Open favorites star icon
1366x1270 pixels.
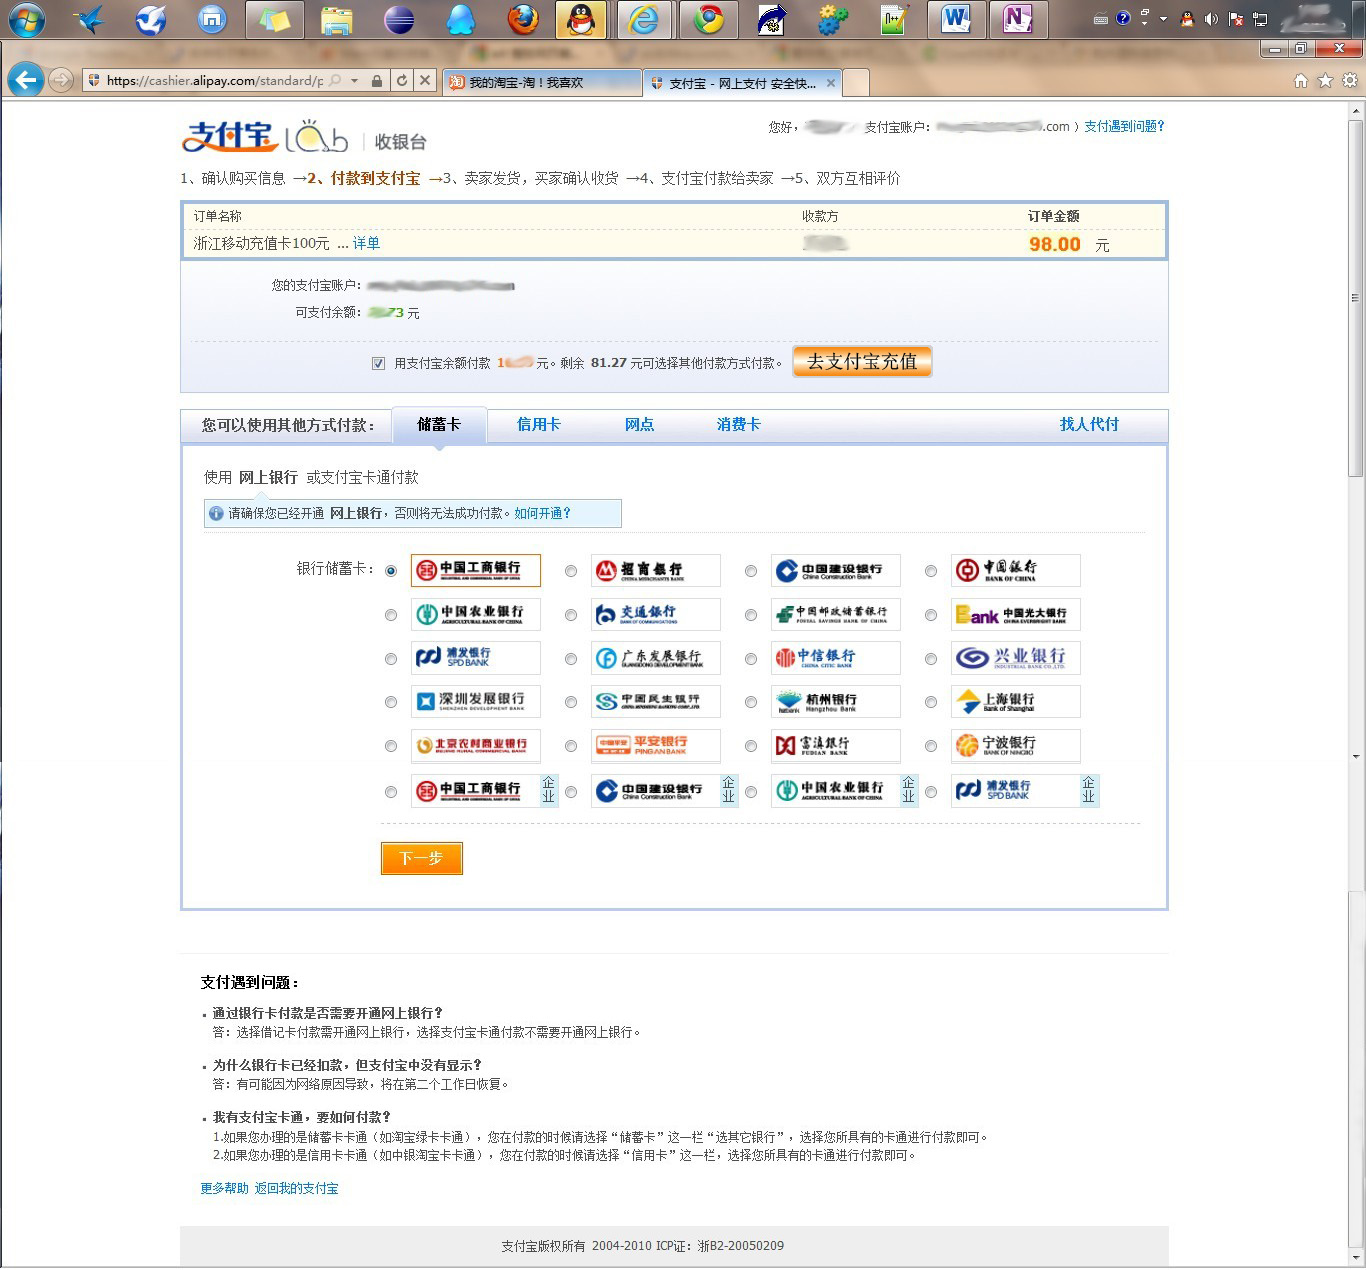click(x=1325, y=81)
